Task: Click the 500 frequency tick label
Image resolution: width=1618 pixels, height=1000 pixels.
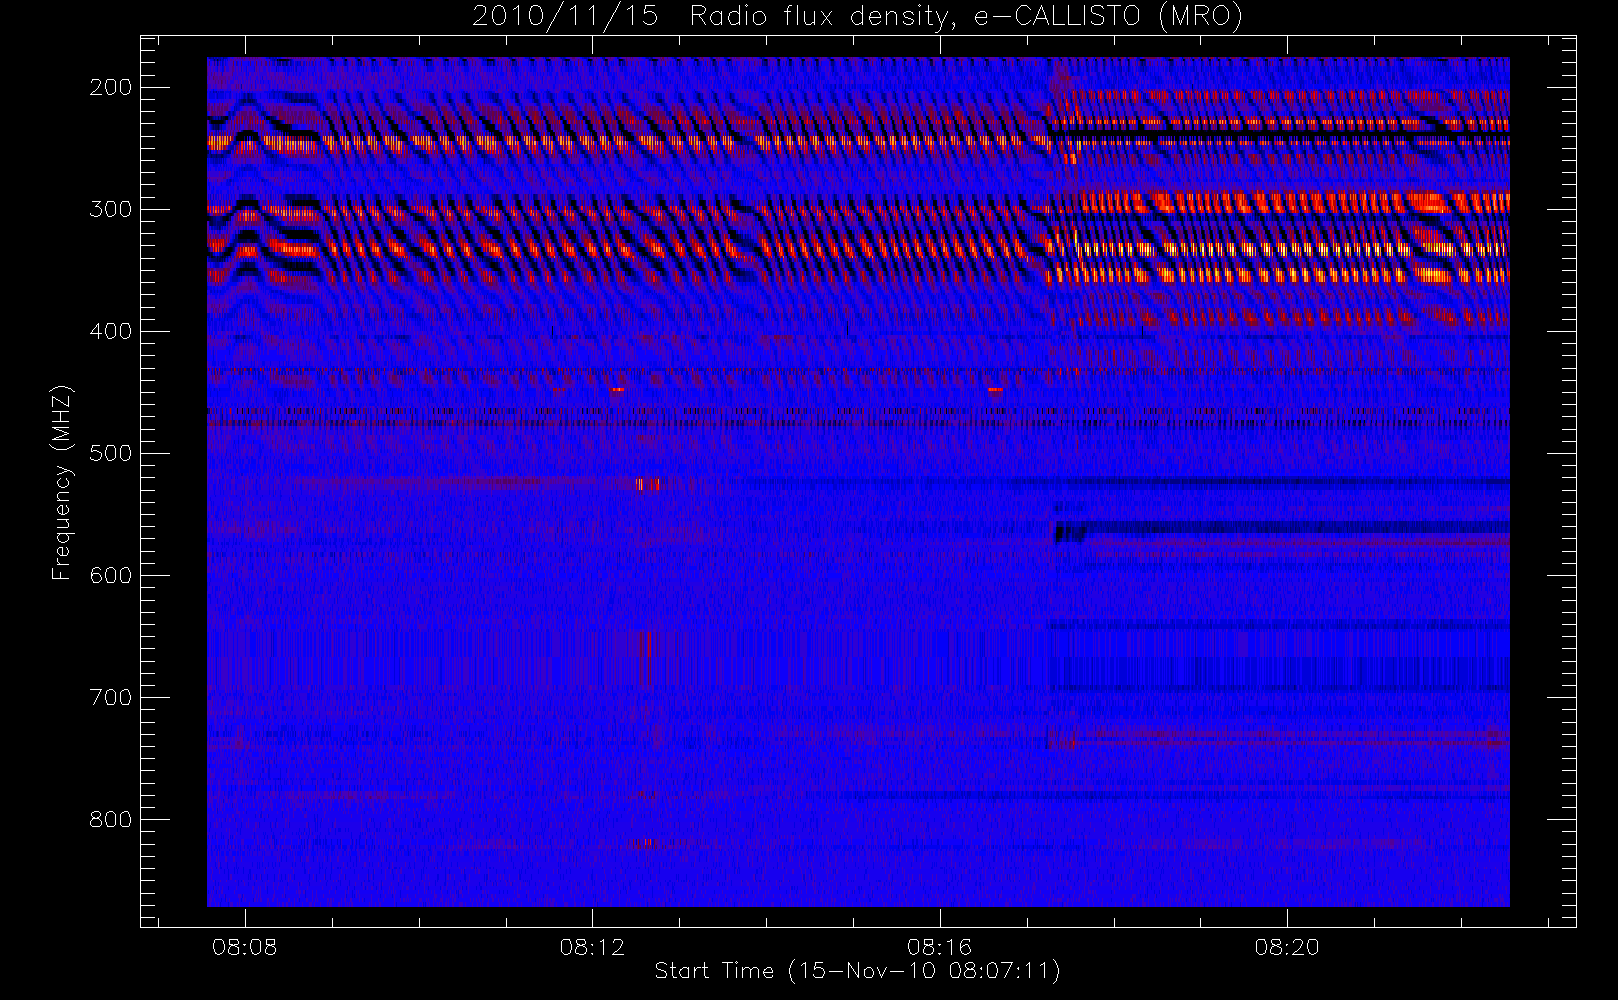Action: pos(111,453)
